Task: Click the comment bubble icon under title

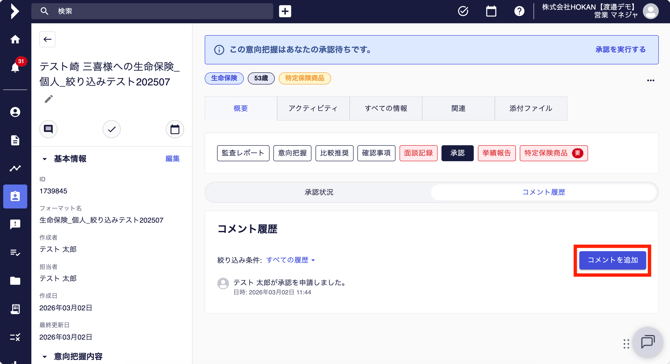Action: 48,129
